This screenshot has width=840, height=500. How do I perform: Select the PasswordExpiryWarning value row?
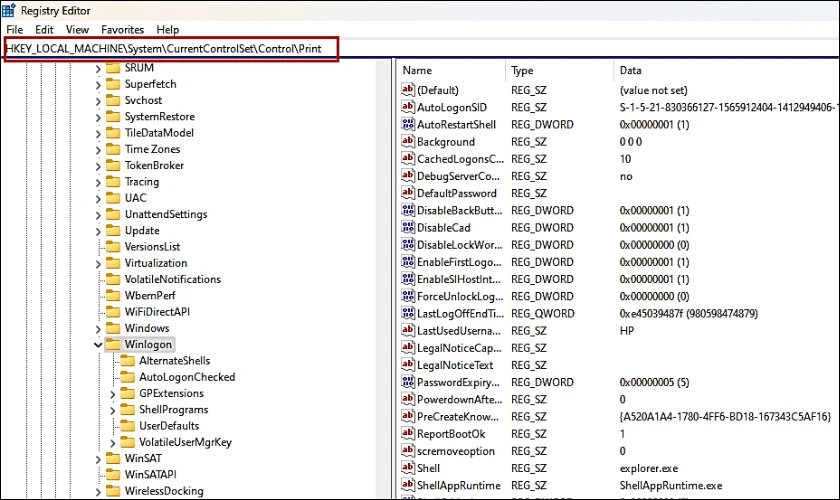tap(616, 382)
